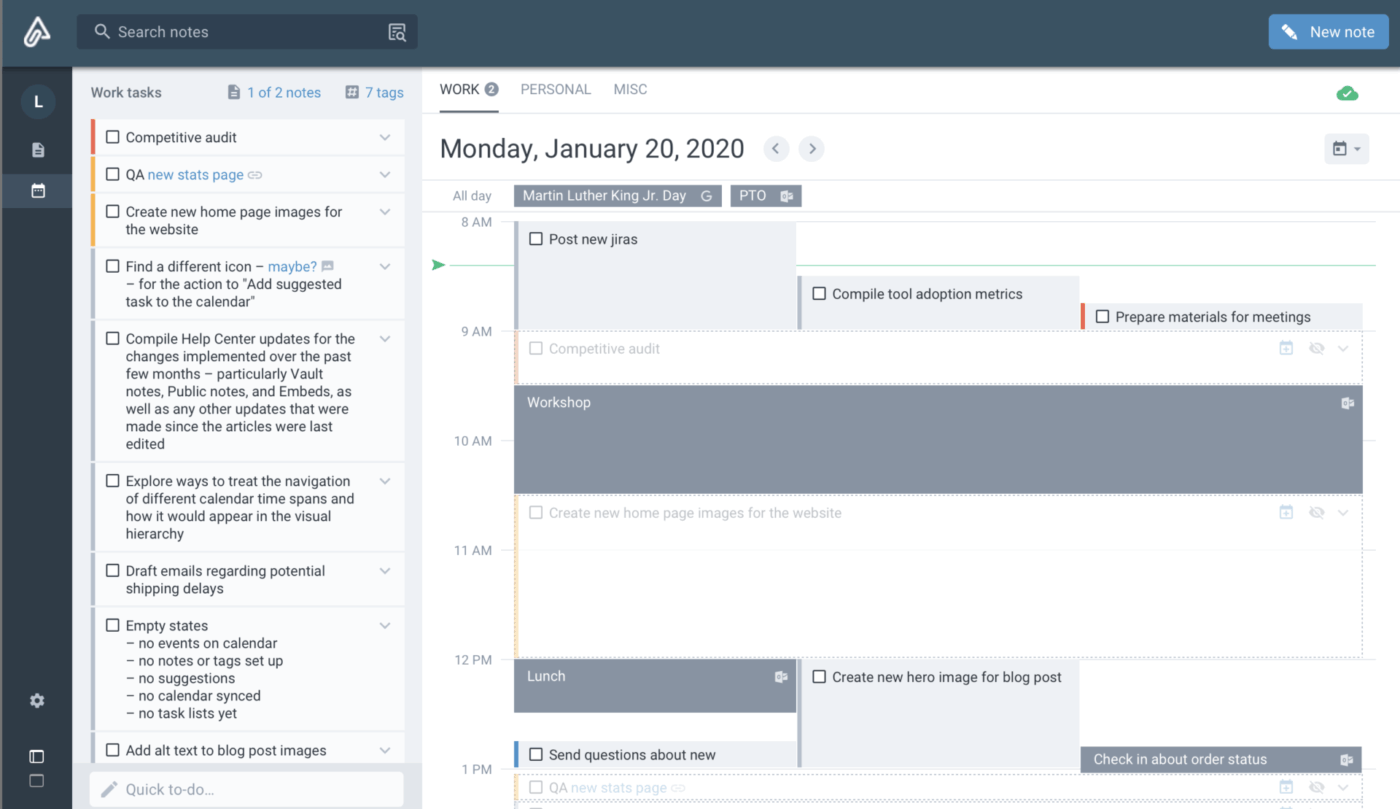This screenshot has height=809, width=1400.
Task: Open the calendar view icon in sidebar
Action: (38, 190)
